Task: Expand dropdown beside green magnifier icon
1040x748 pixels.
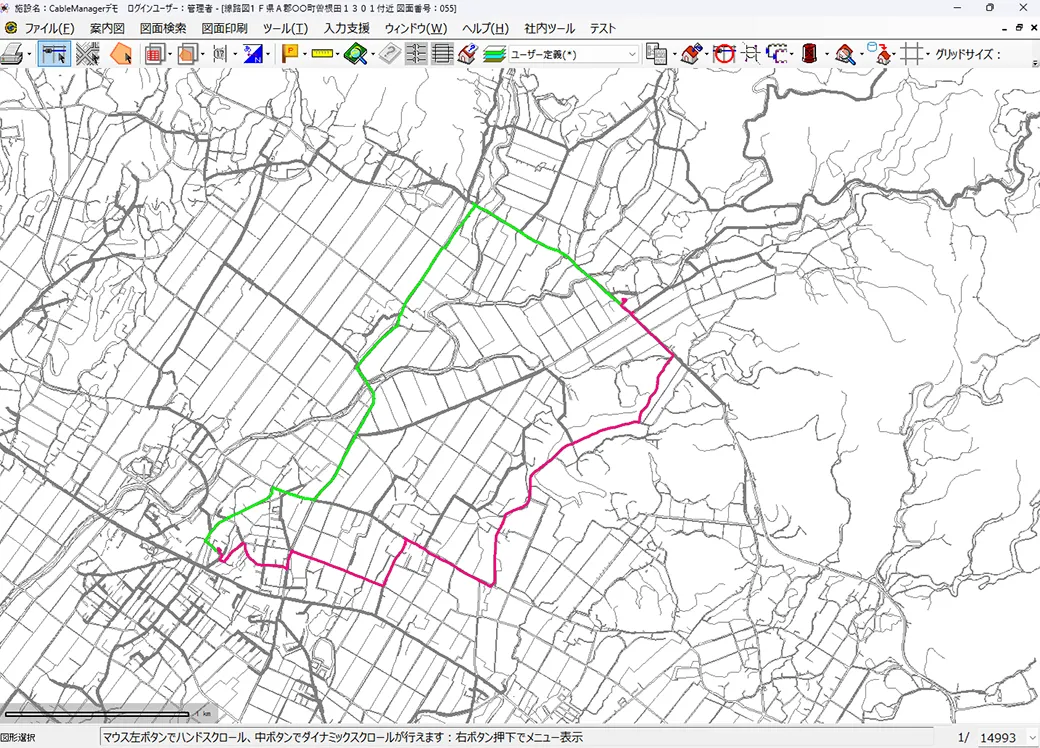Action: pyautogui.click(x=373, y=54)
